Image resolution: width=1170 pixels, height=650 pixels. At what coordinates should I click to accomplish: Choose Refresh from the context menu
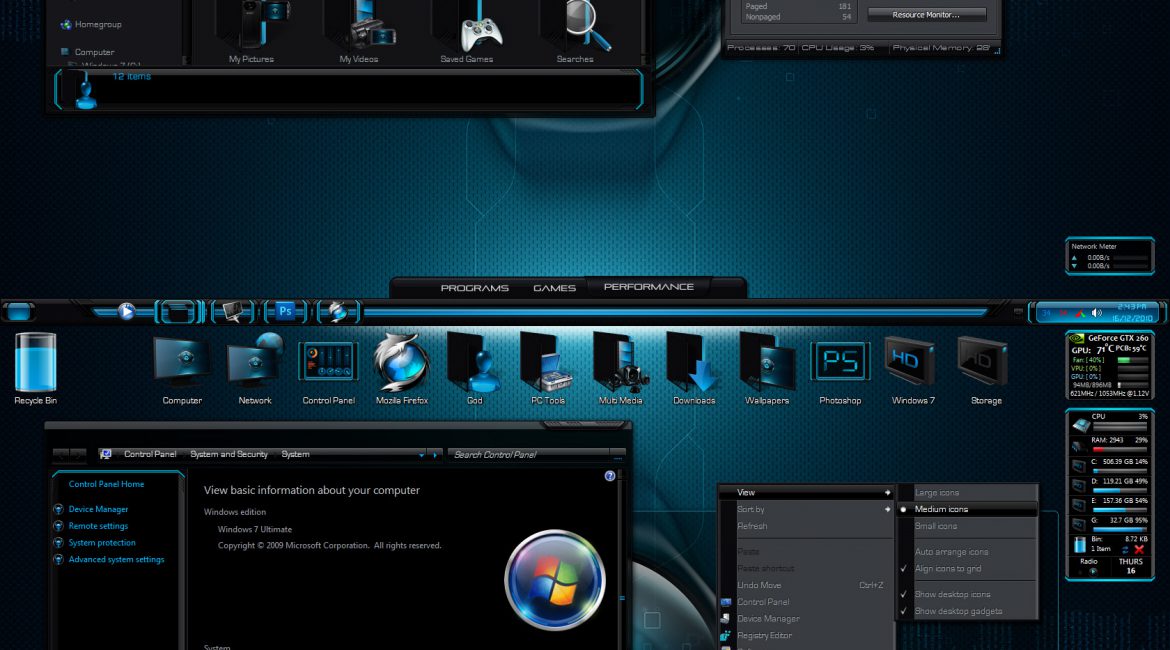click(807, 526)
